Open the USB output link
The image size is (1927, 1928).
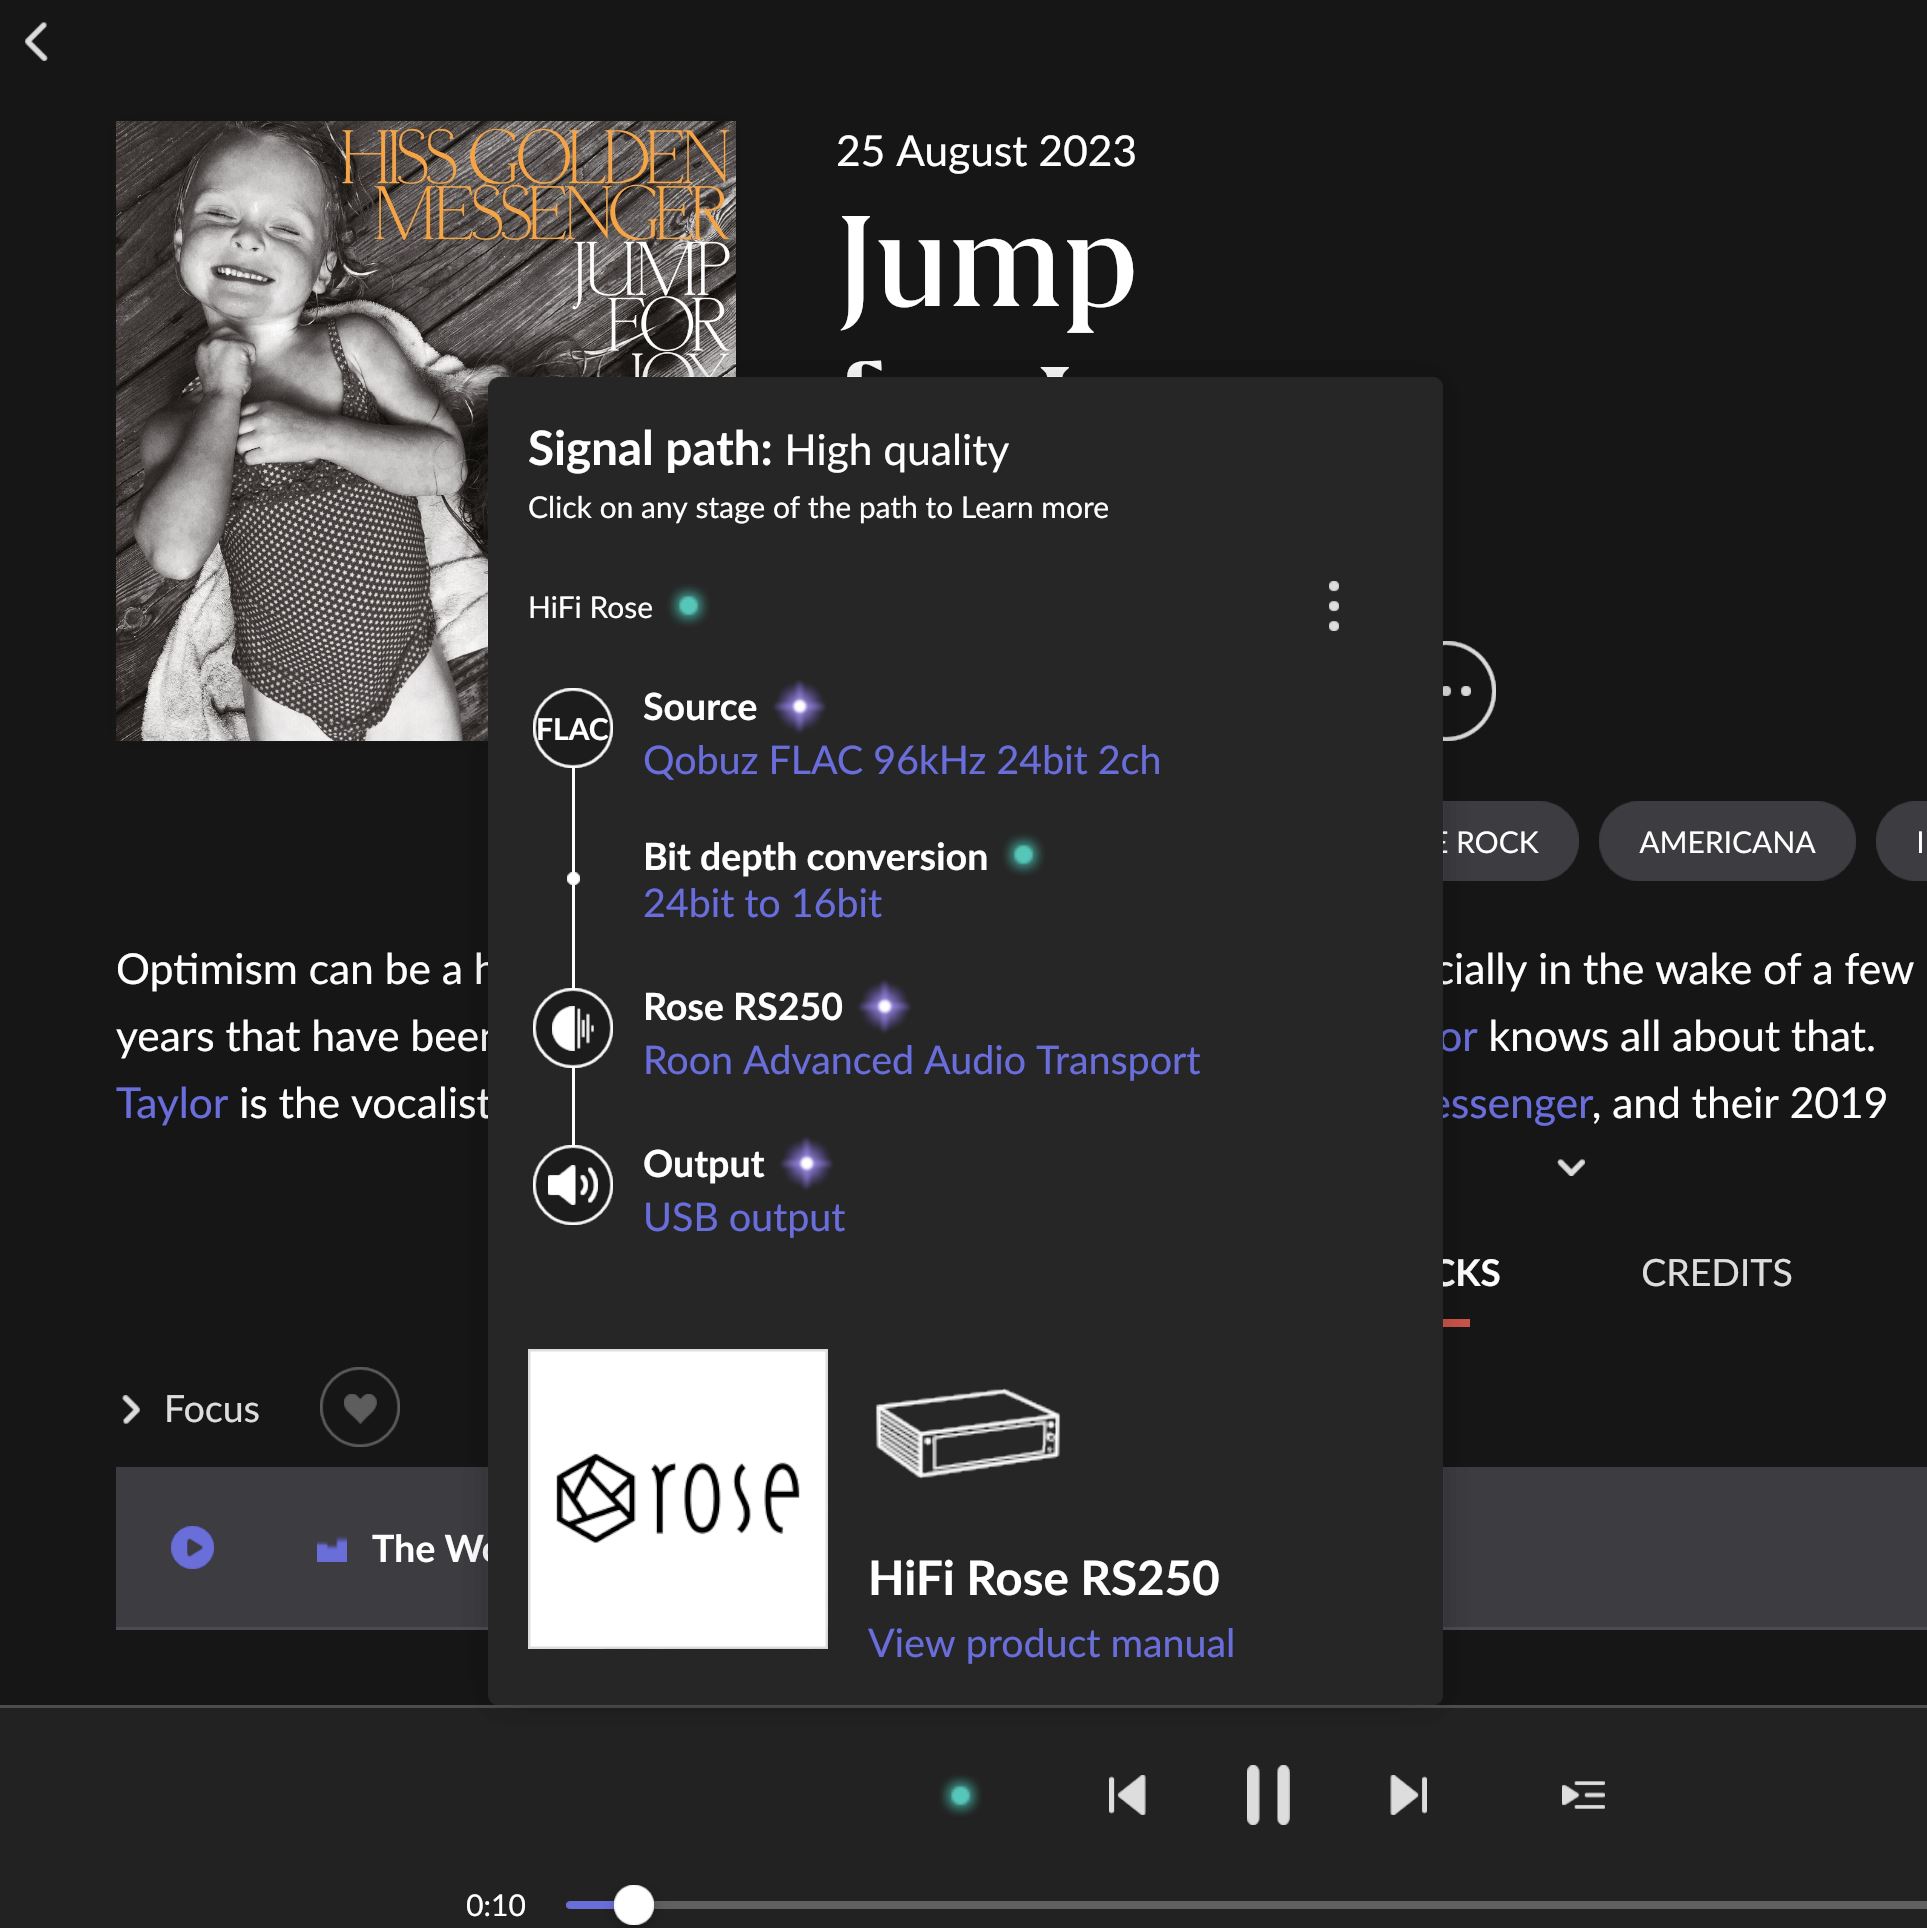click(x=744, y=1218)
